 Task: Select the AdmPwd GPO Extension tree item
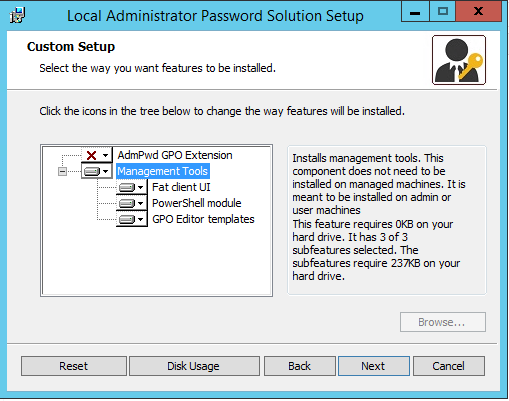175,155
